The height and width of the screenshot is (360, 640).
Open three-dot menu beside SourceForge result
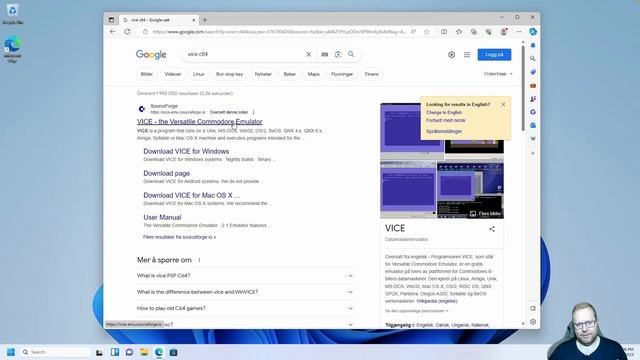[x=253, y=112]
